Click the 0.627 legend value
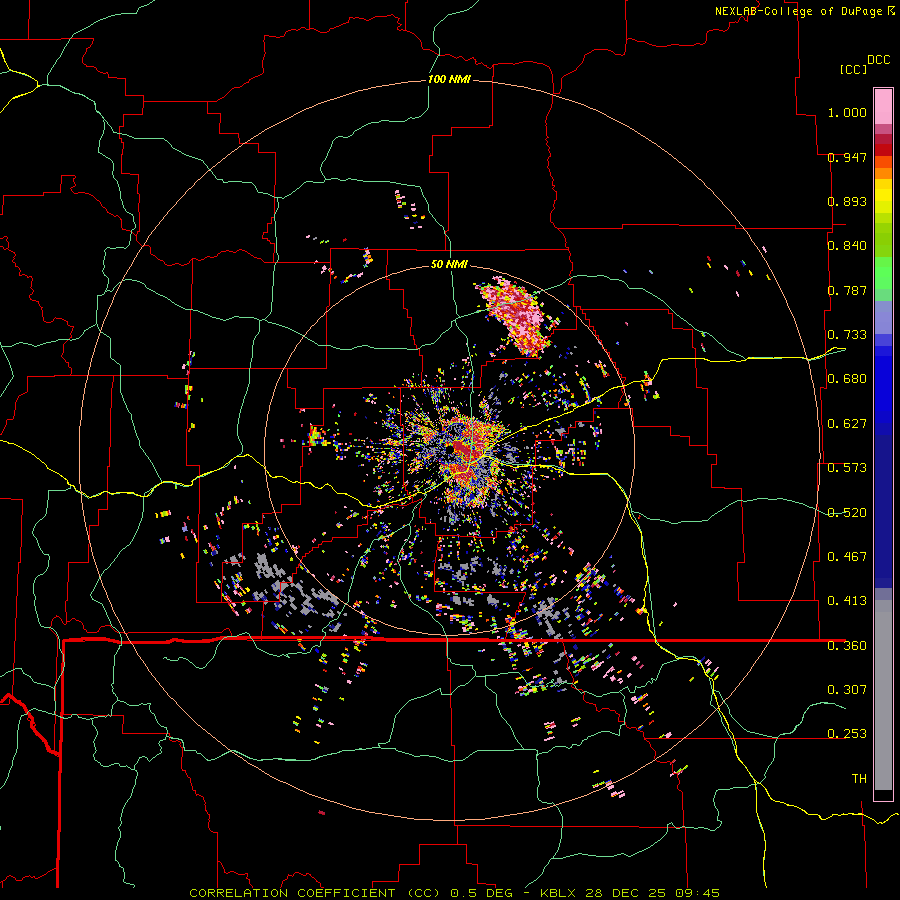Screen dimensions: 900x900 847,424
